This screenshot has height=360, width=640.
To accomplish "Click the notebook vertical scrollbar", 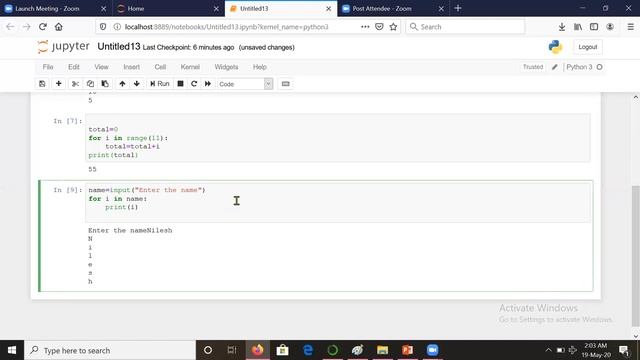I will (636, 255).
